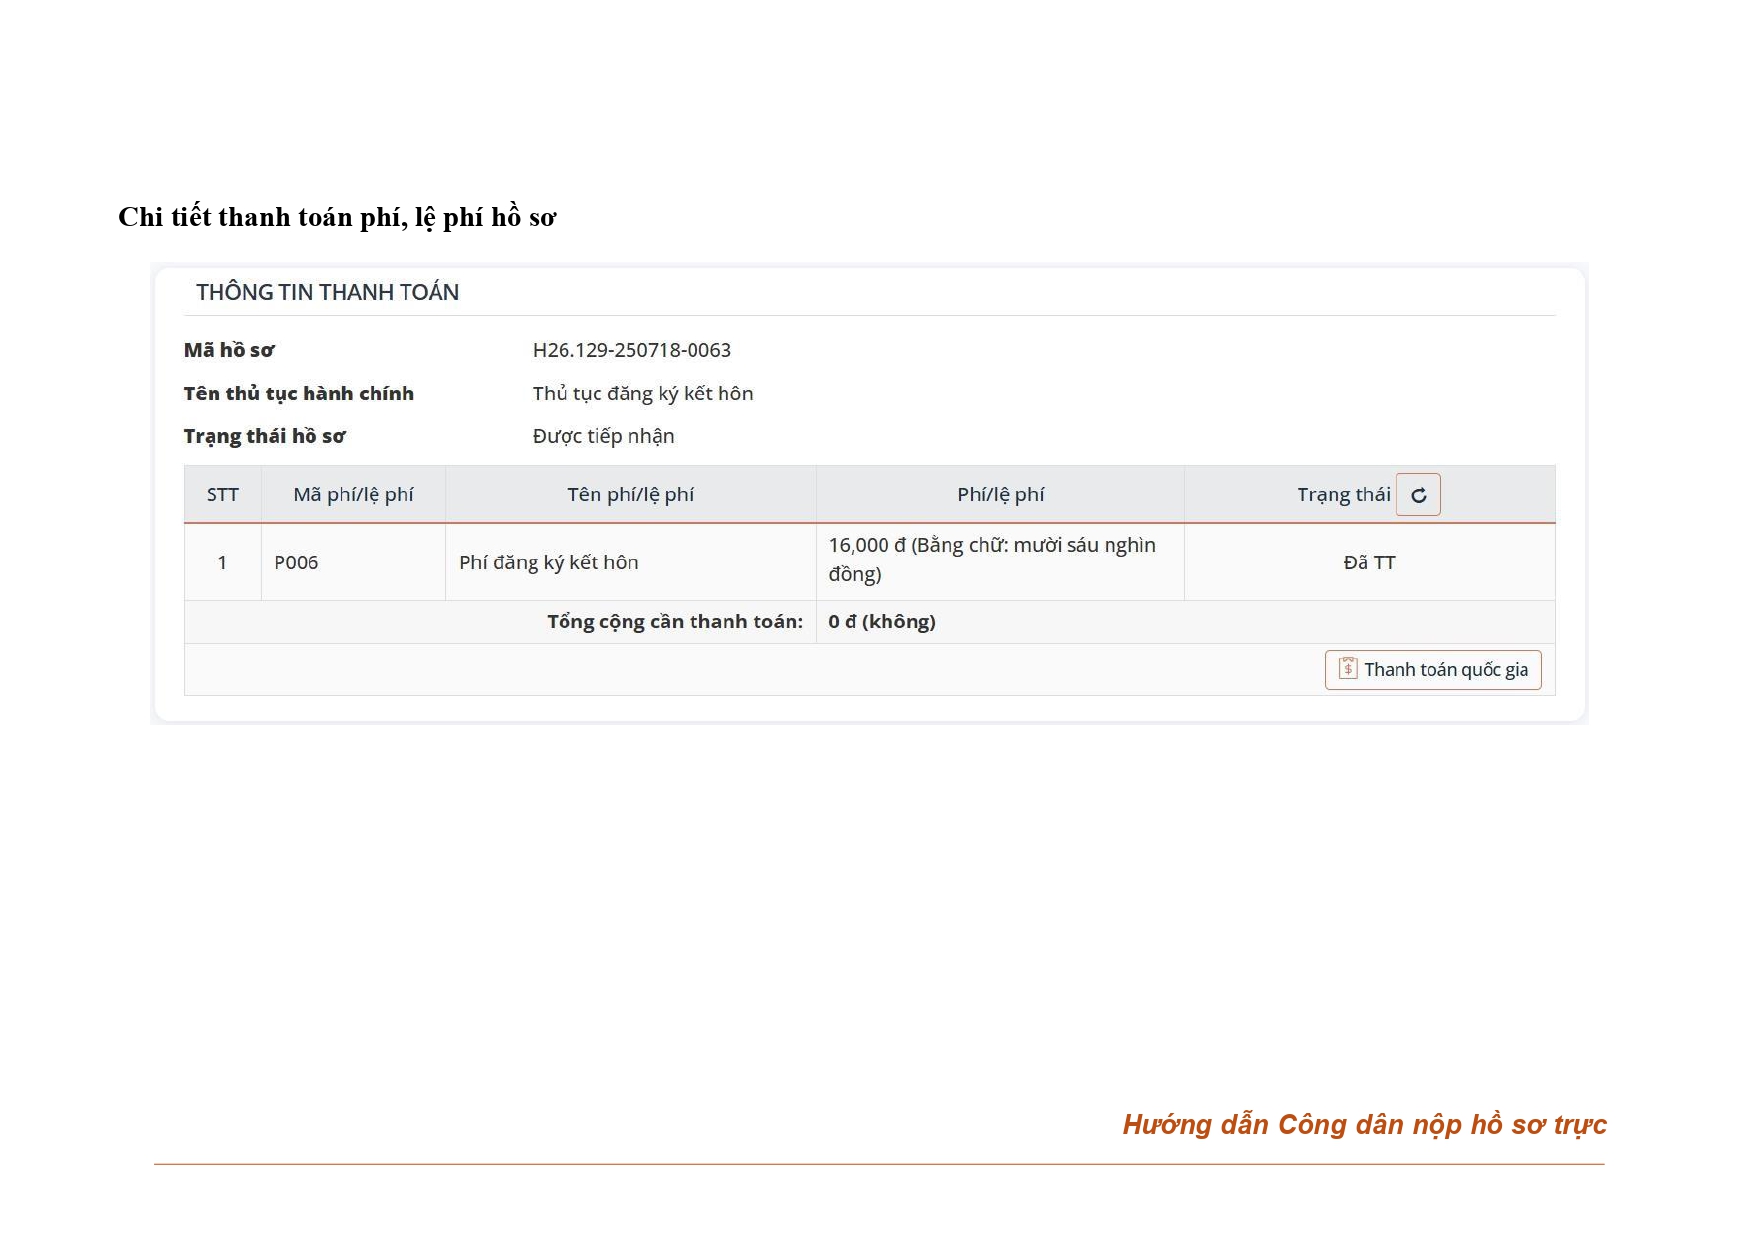This screenshot has width=1755, height=1241.
Task: Click the Hướng dẫn Công dân footer text
Action: 1363,1125
